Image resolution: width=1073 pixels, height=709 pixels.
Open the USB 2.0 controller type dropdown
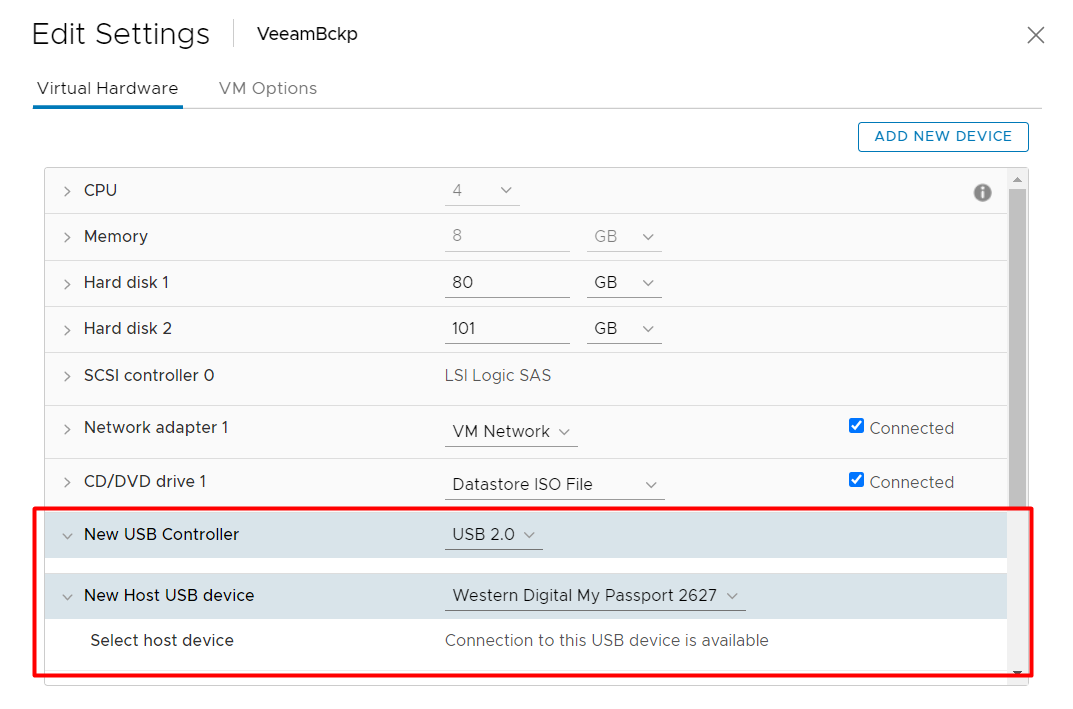point(494,535)
